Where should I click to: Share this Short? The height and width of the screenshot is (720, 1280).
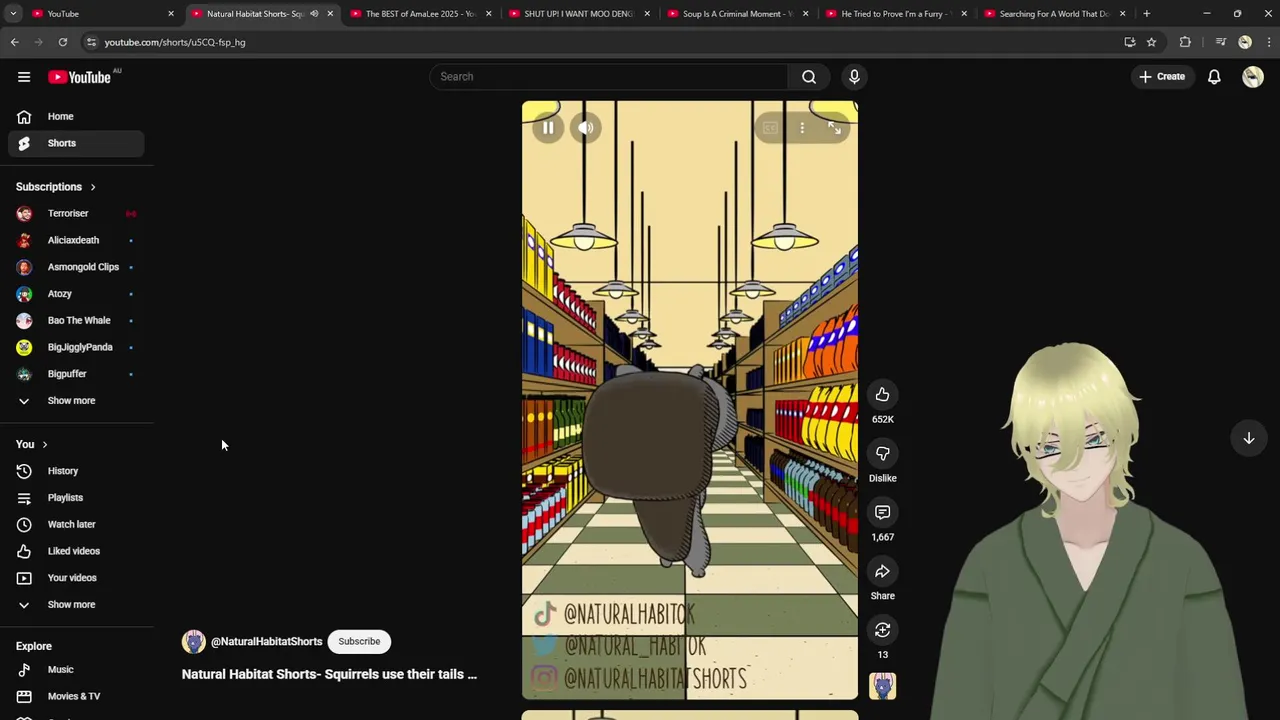[882, 572]
